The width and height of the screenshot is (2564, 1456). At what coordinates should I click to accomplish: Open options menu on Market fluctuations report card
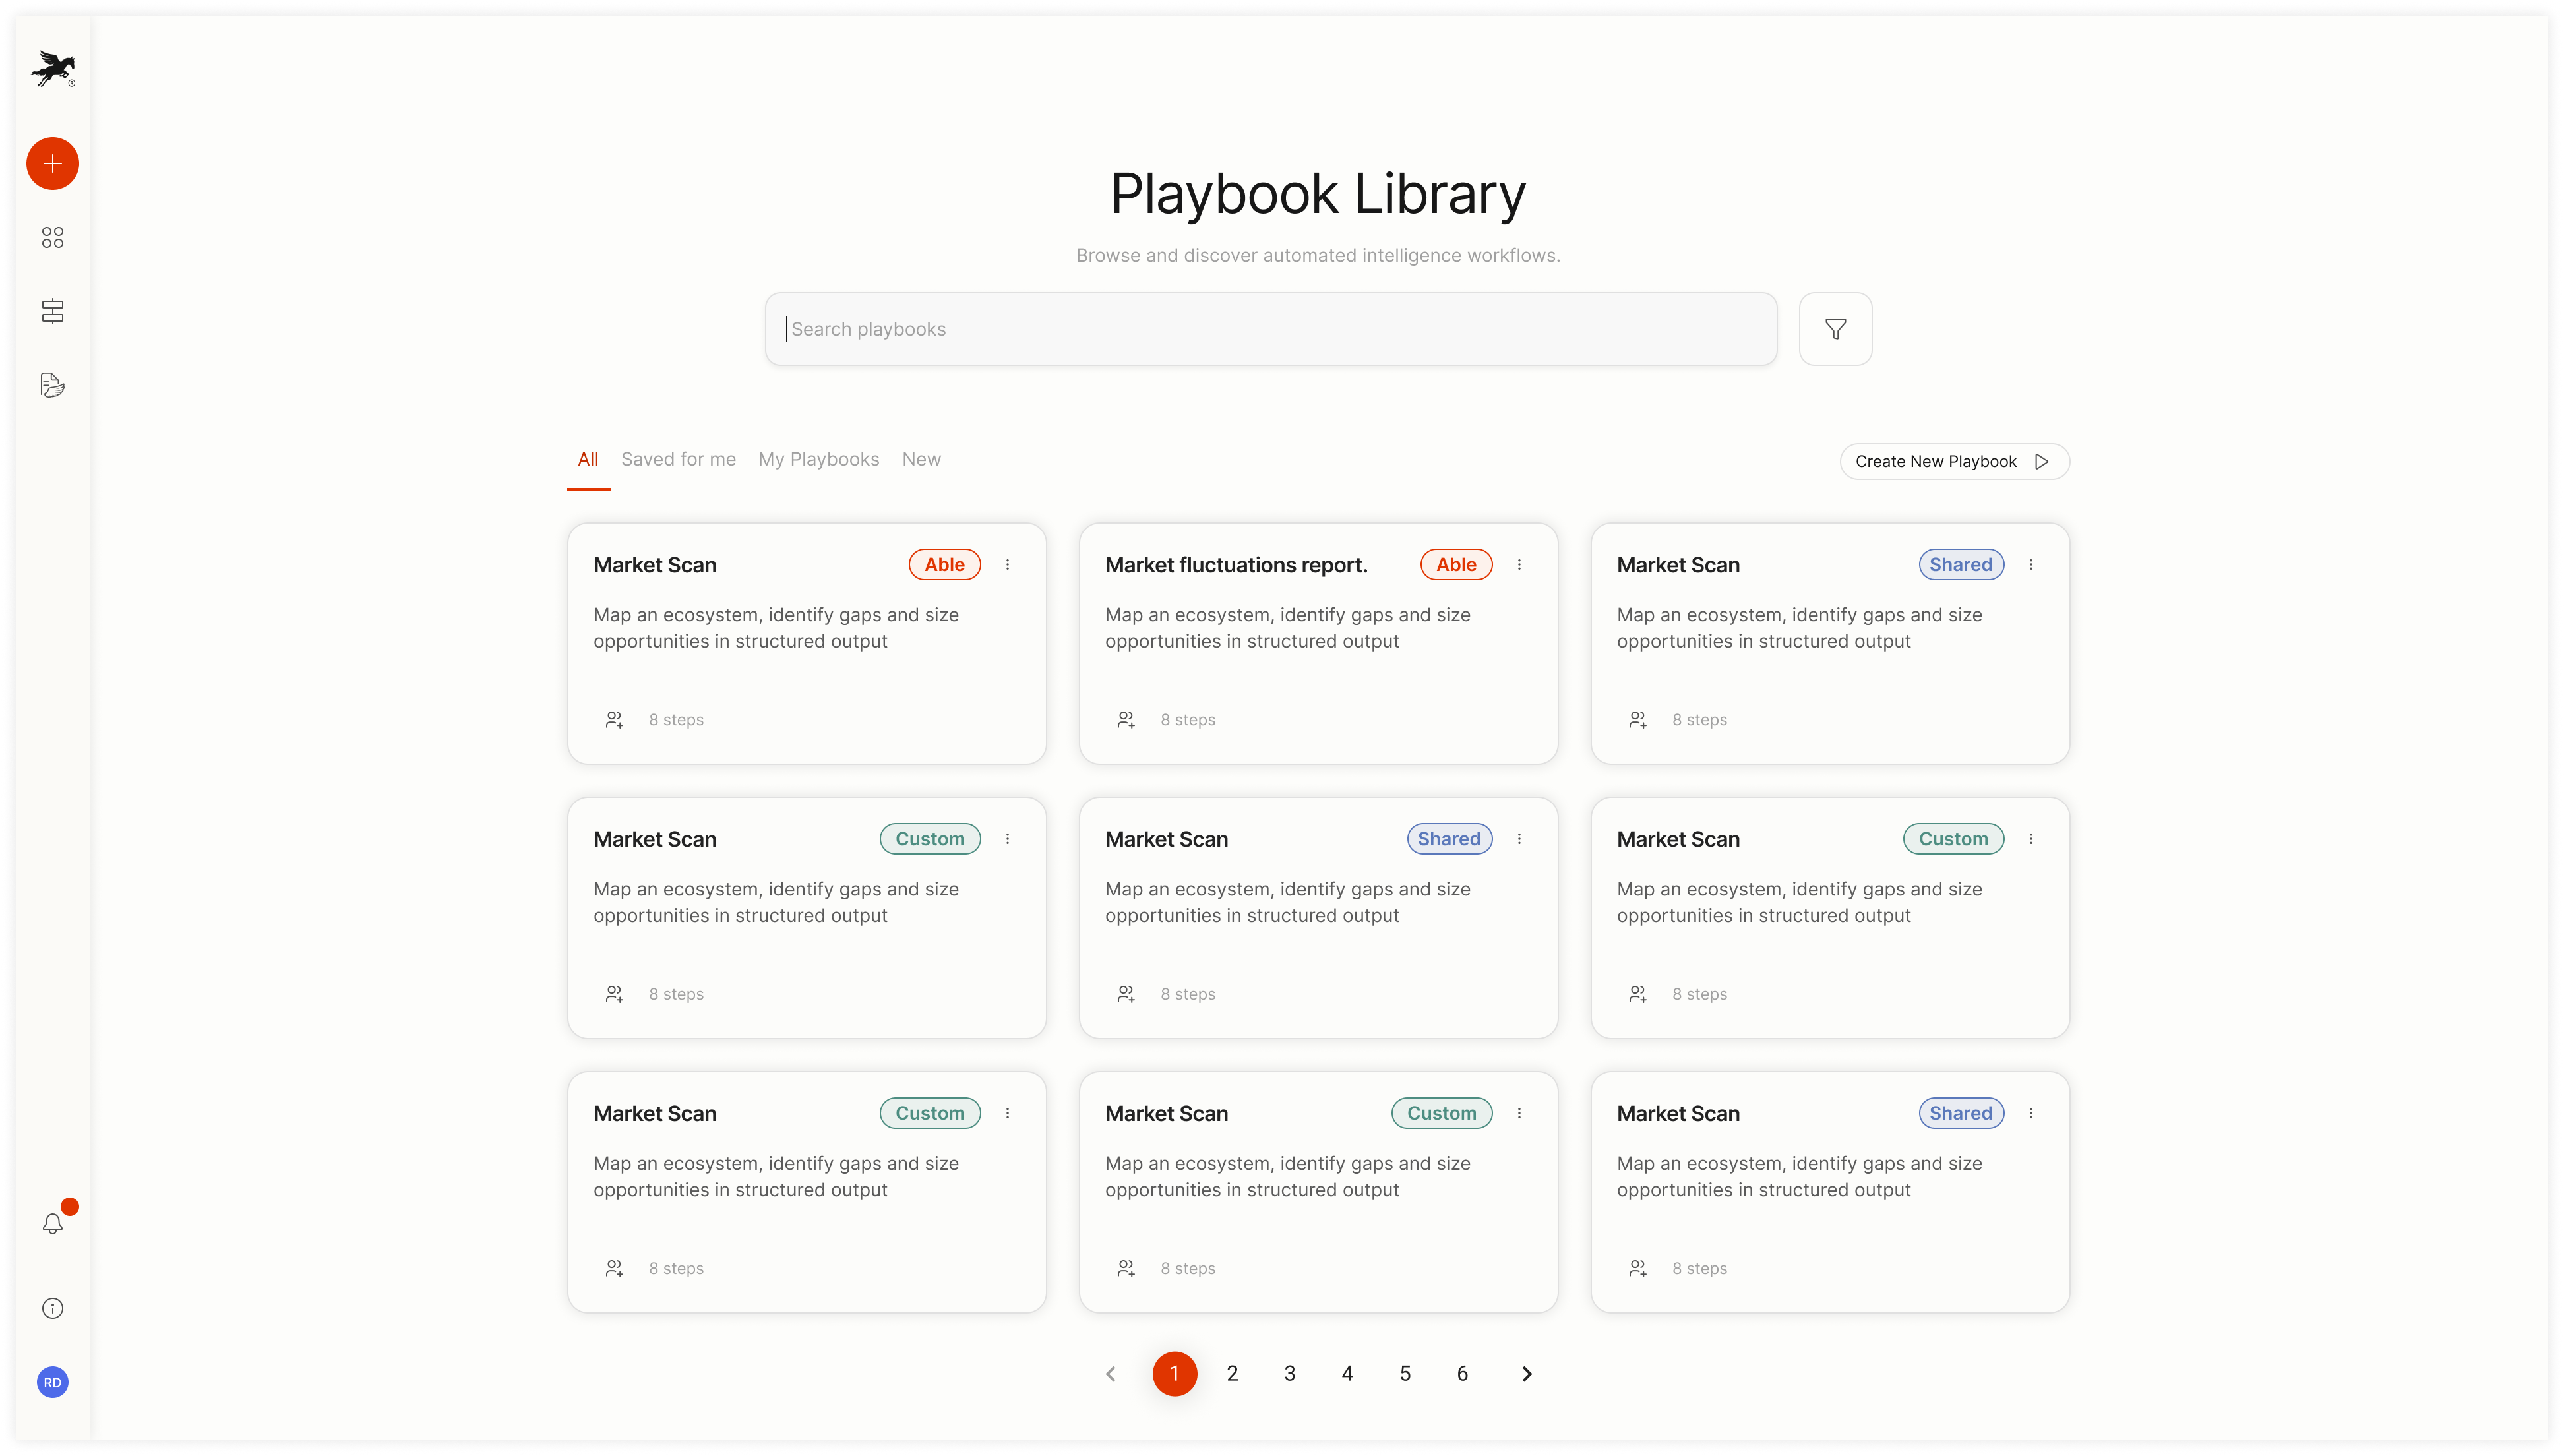click(1519, 565)
